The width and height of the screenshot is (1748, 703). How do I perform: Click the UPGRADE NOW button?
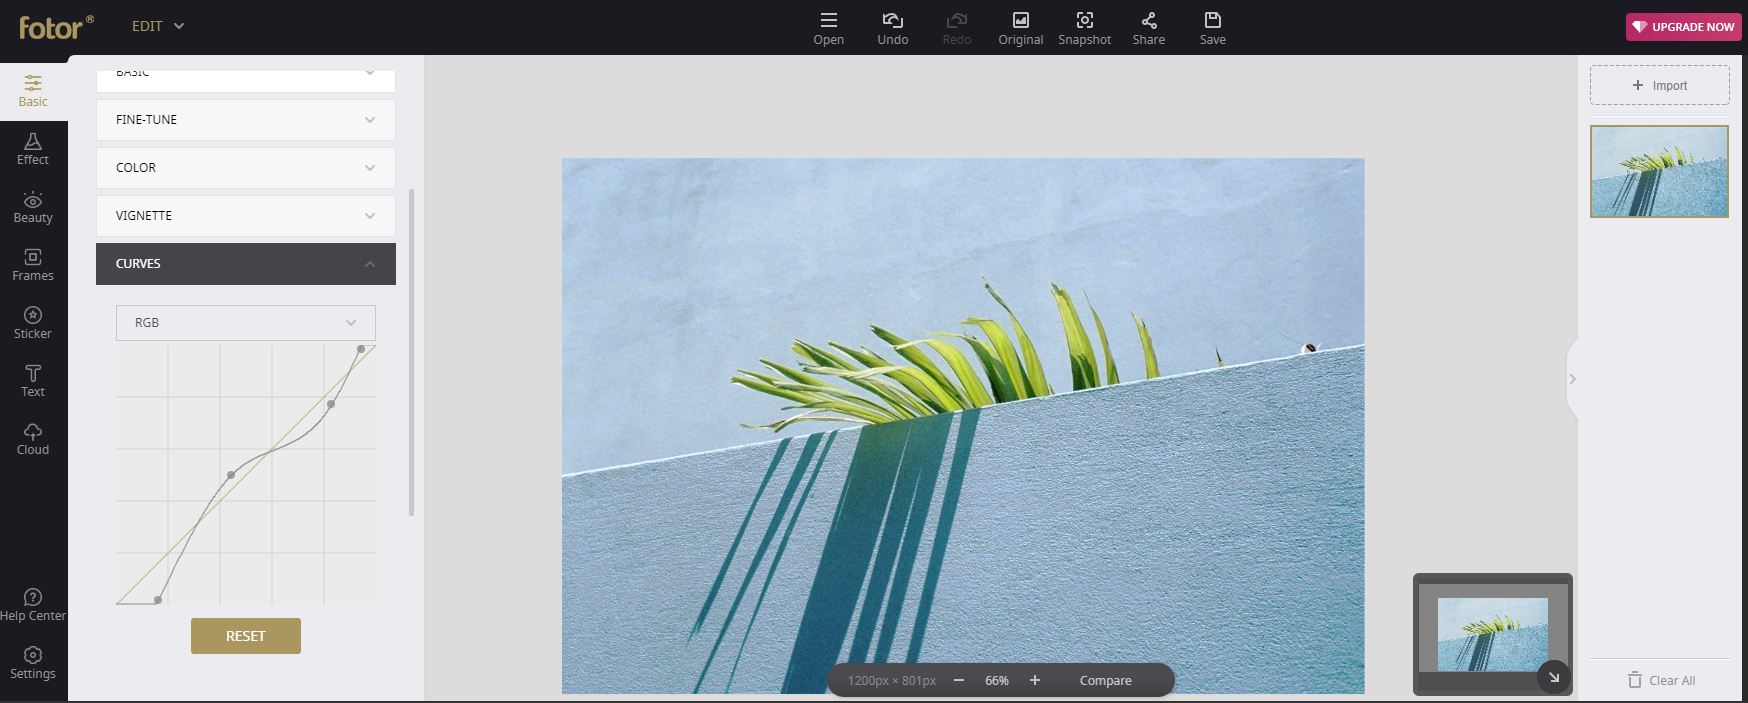point(1683,27)
